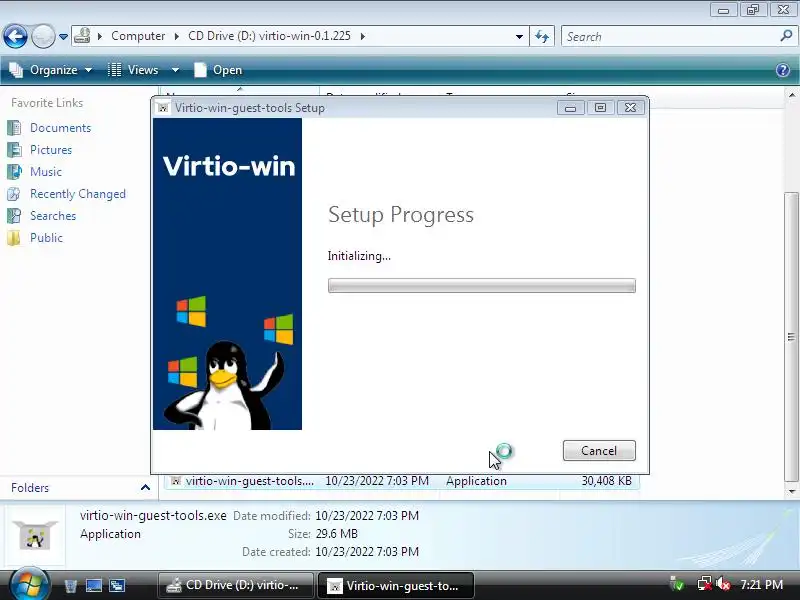Open the Windows Start orb
Image resolution: width=800 pixels, height=600 pixels.
(29, 584)
